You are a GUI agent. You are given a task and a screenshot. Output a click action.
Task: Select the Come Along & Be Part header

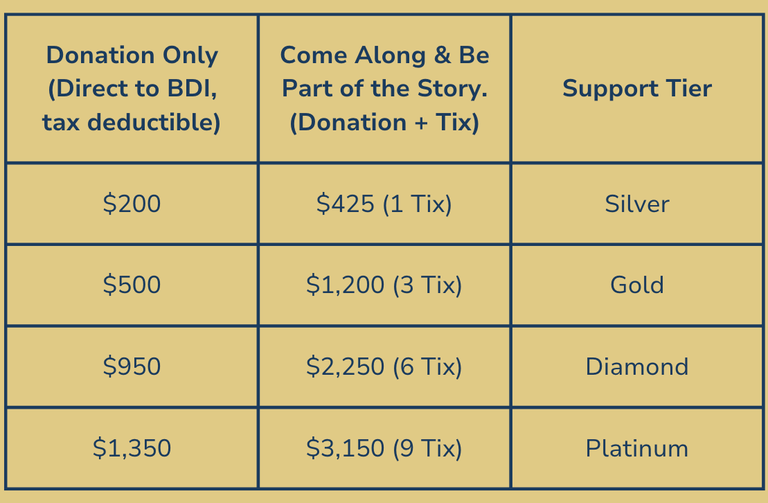pos(384,88)
